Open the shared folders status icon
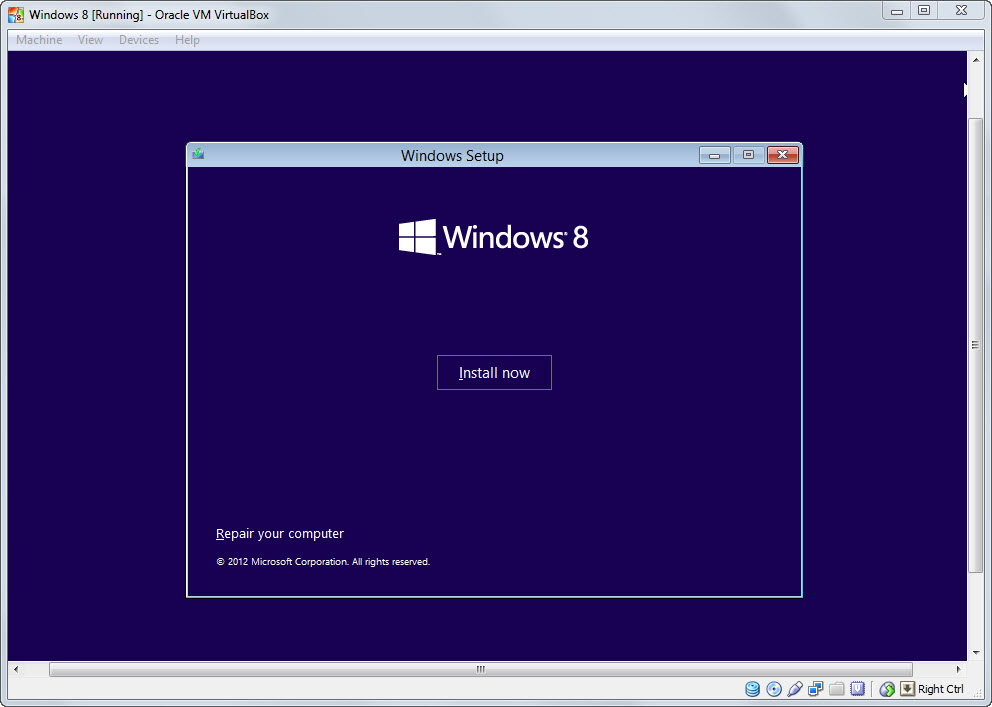 click(x=836, y=689)
